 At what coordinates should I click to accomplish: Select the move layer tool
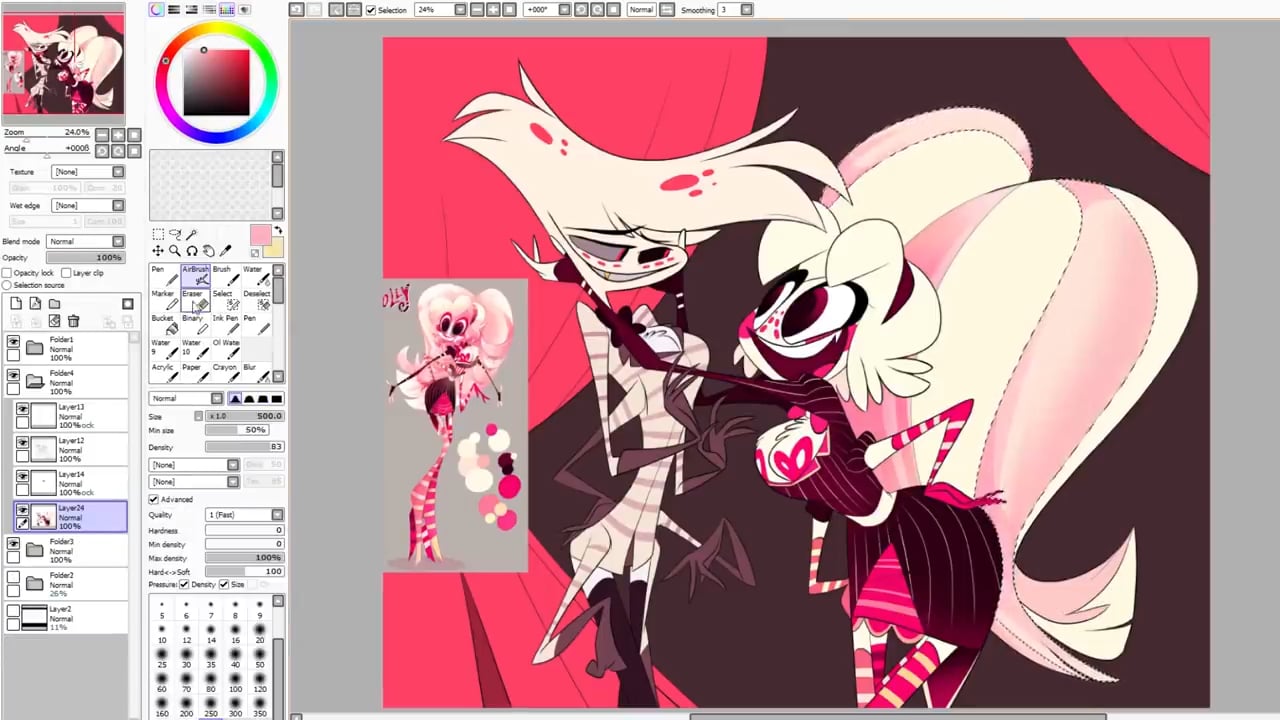pyautogui.click(x=158, y=251)
